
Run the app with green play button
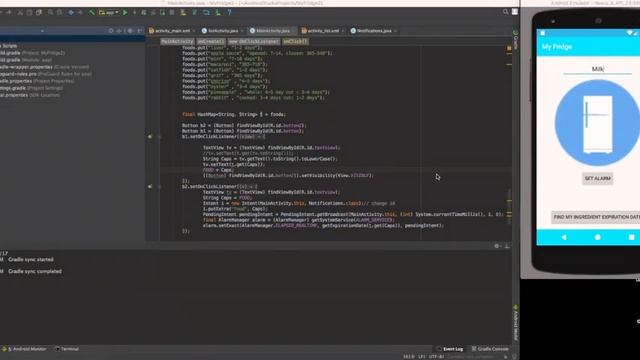tap(125, 13)
